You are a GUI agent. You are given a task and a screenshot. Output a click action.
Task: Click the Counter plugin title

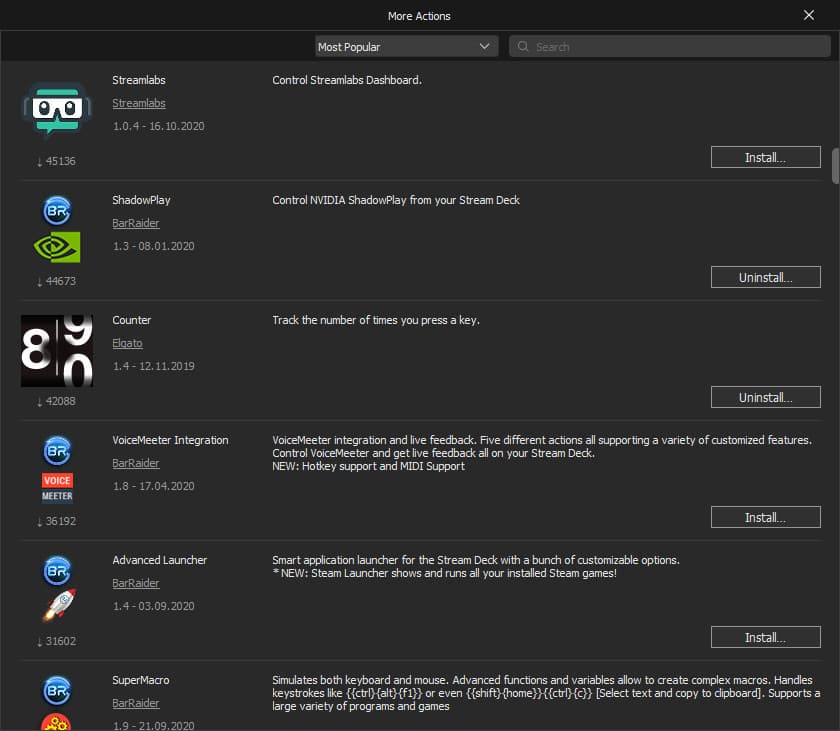coord(132,320)
